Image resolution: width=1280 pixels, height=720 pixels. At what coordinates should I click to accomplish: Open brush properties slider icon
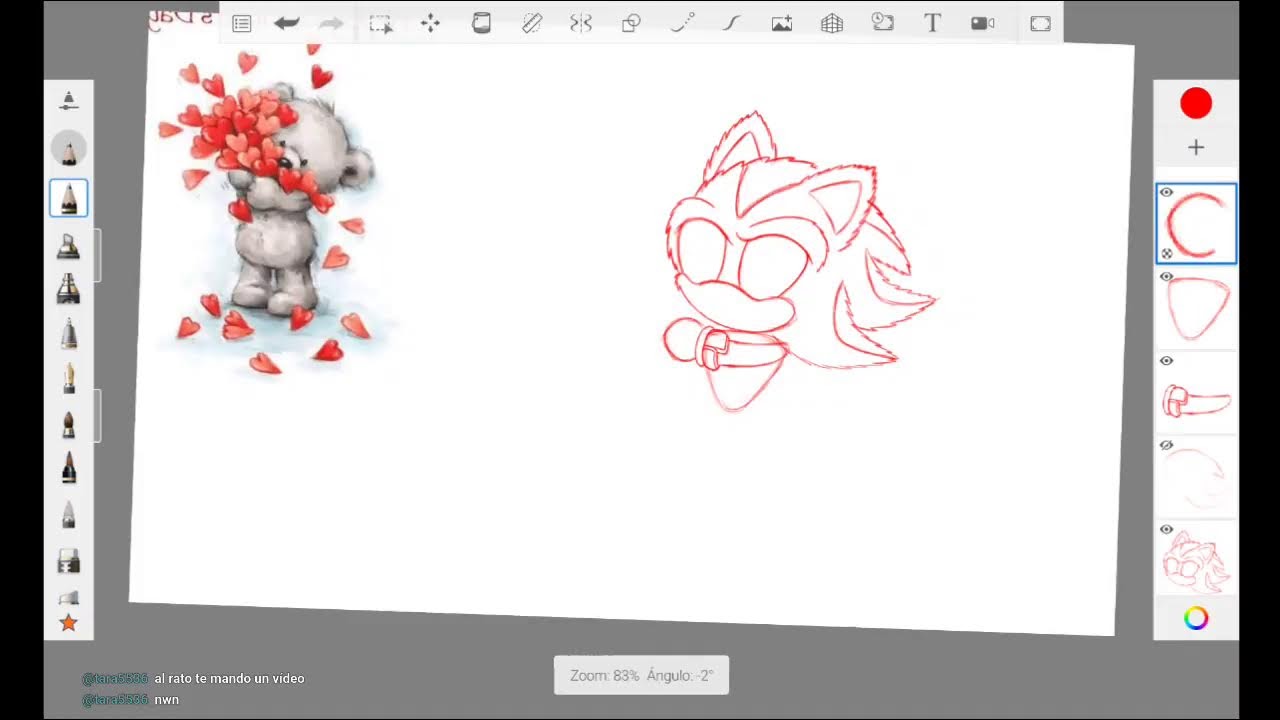tap(68, 101)
